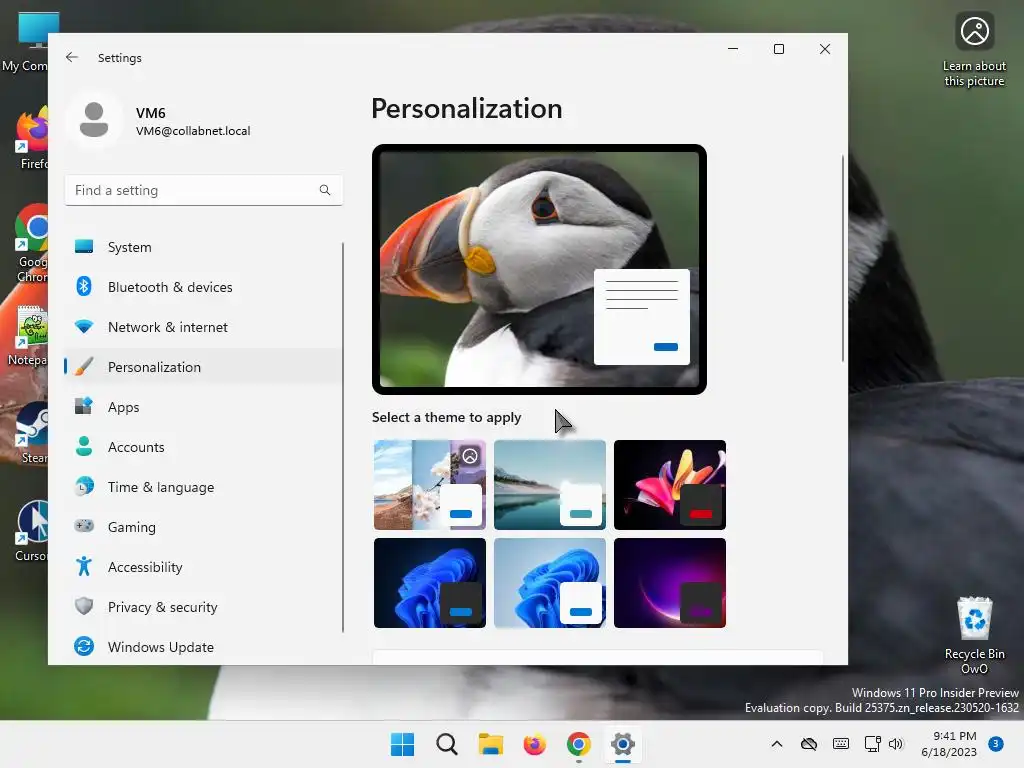Click the Accounts person icon
The height and width of the screenshot is (768, 1024).
(84, 447)
